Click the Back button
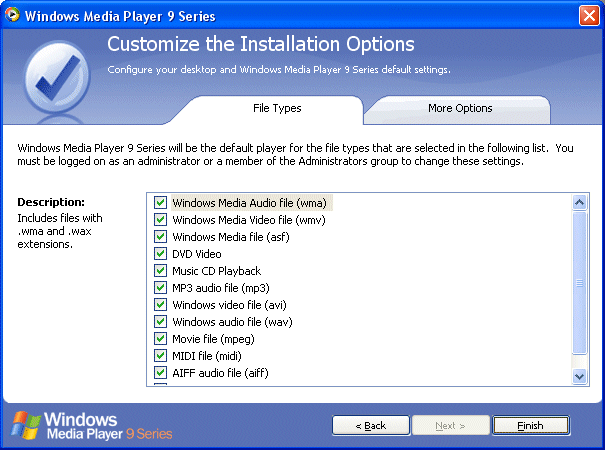 (370, 425)
